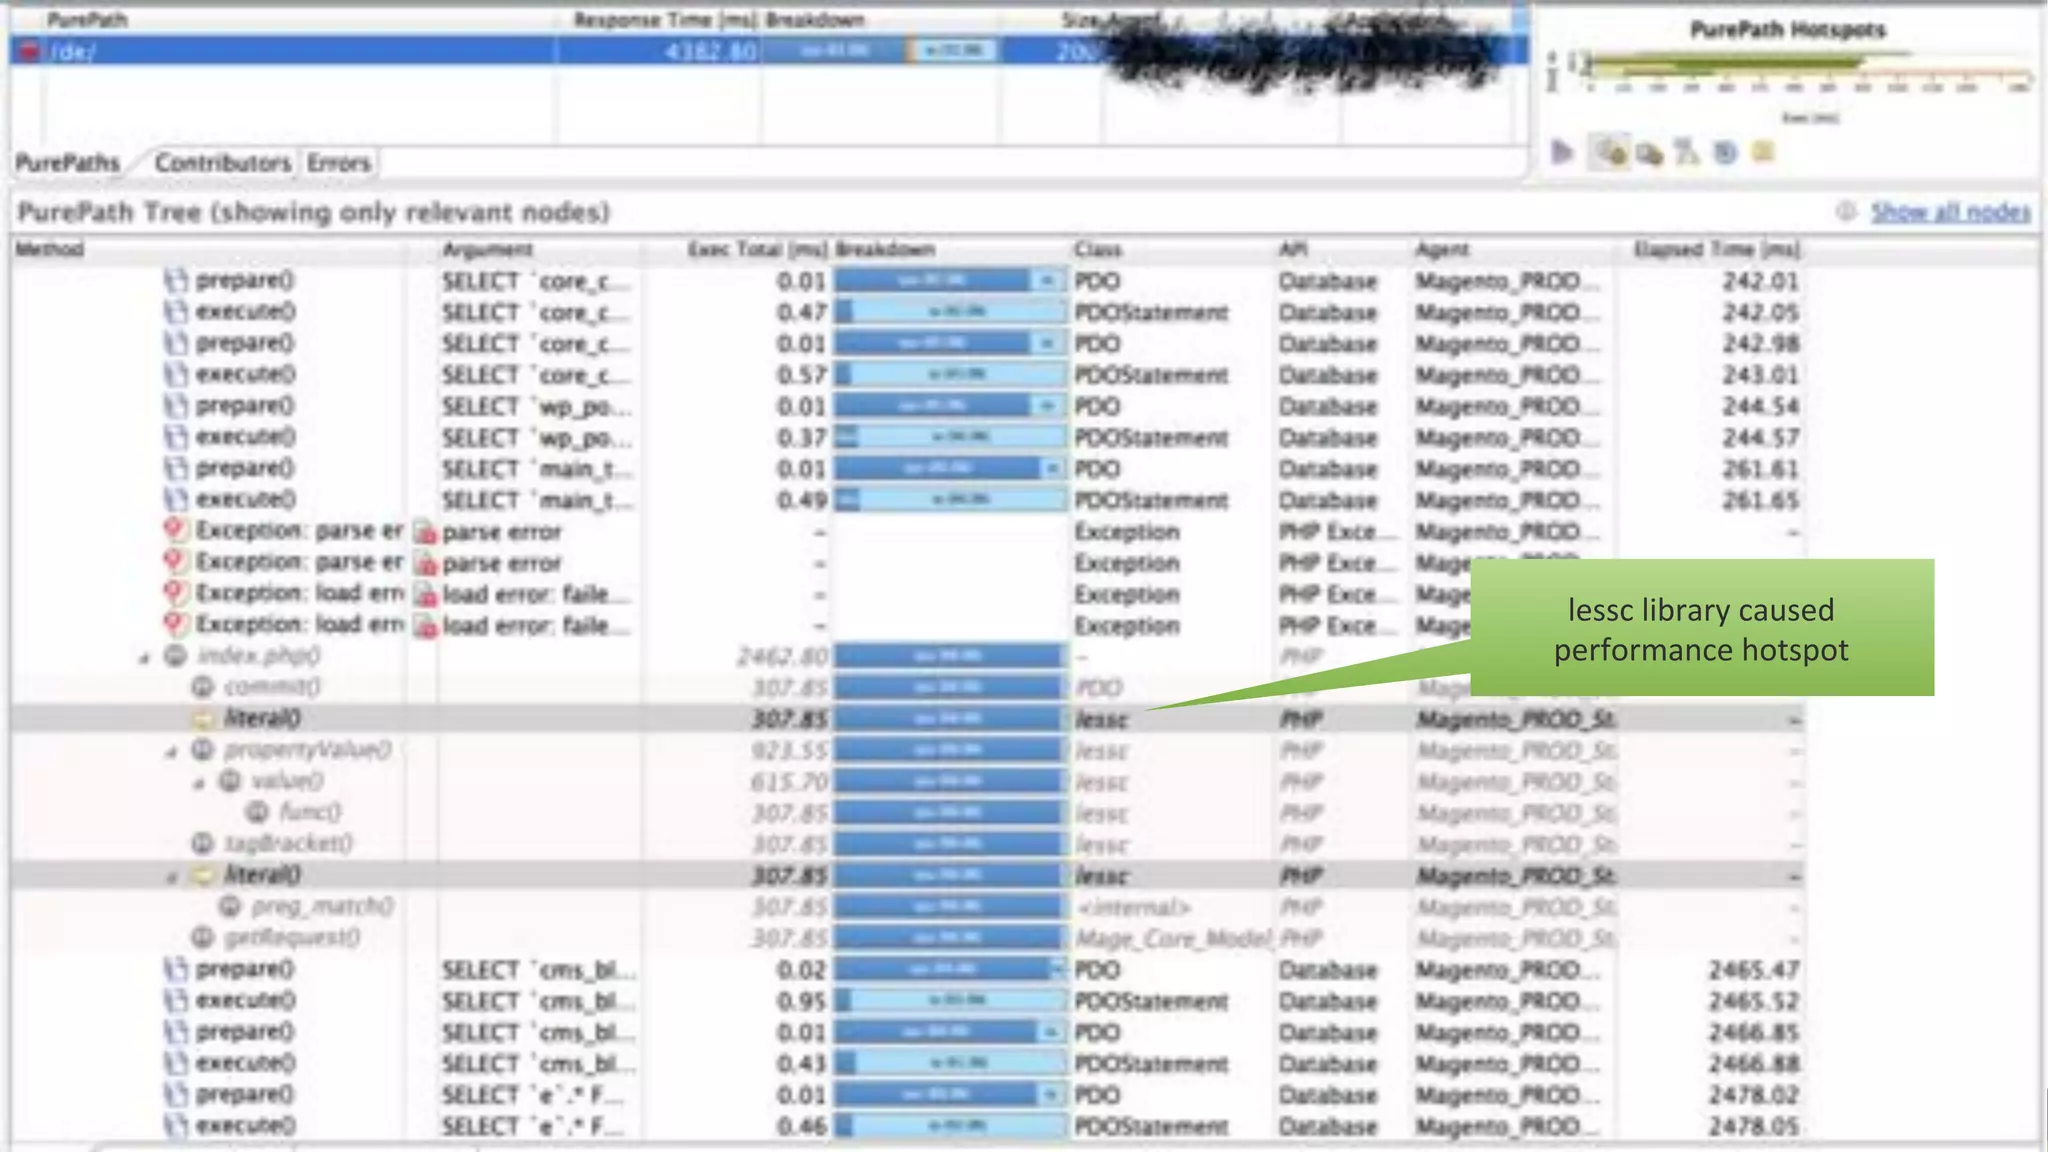Click the play arrow icon under PurePath Hotspots
2048x1152 pixels.
tap(1562, 152)
